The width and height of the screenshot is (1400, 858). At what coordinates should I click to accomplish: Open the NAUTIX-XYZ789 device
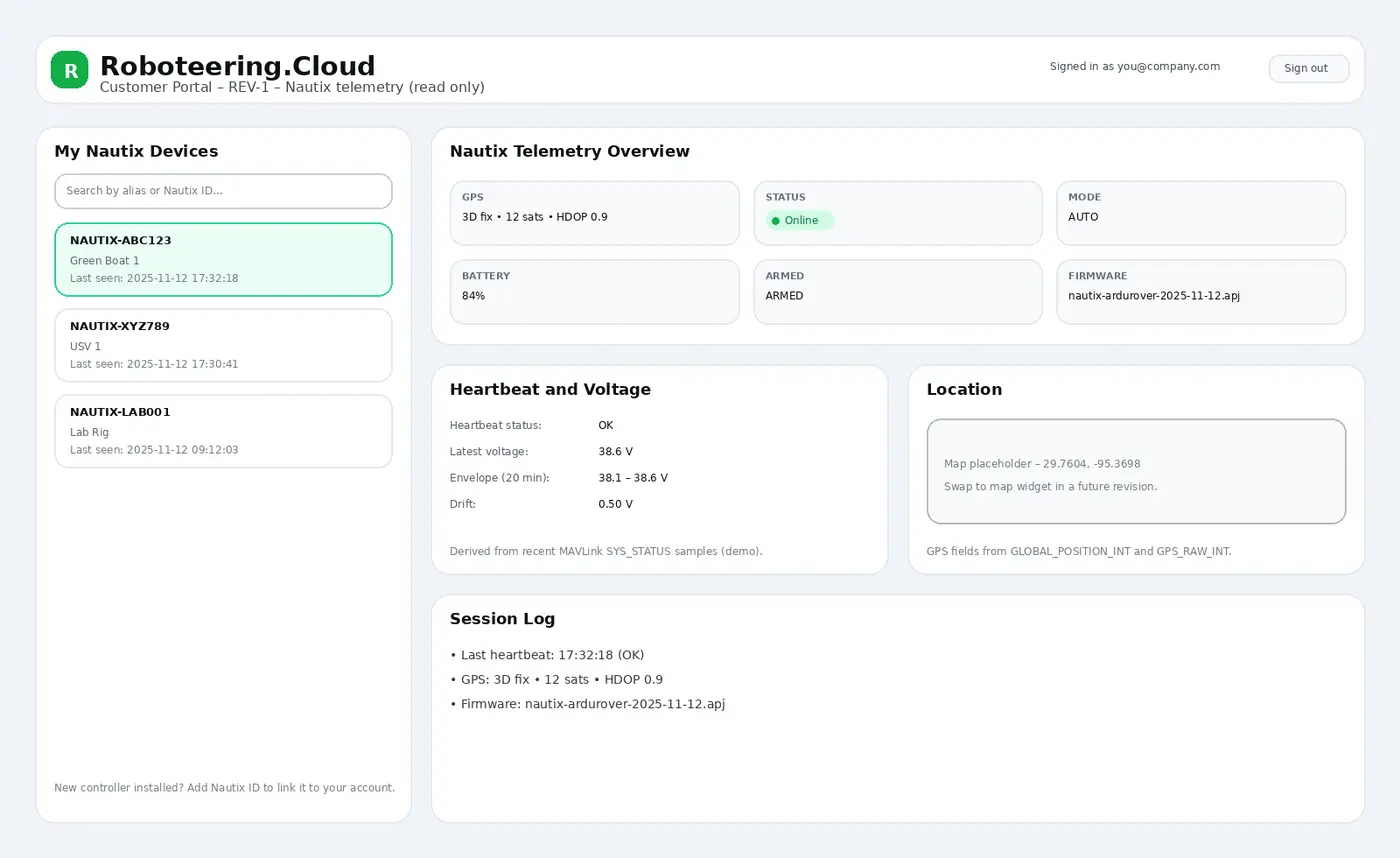223,345
